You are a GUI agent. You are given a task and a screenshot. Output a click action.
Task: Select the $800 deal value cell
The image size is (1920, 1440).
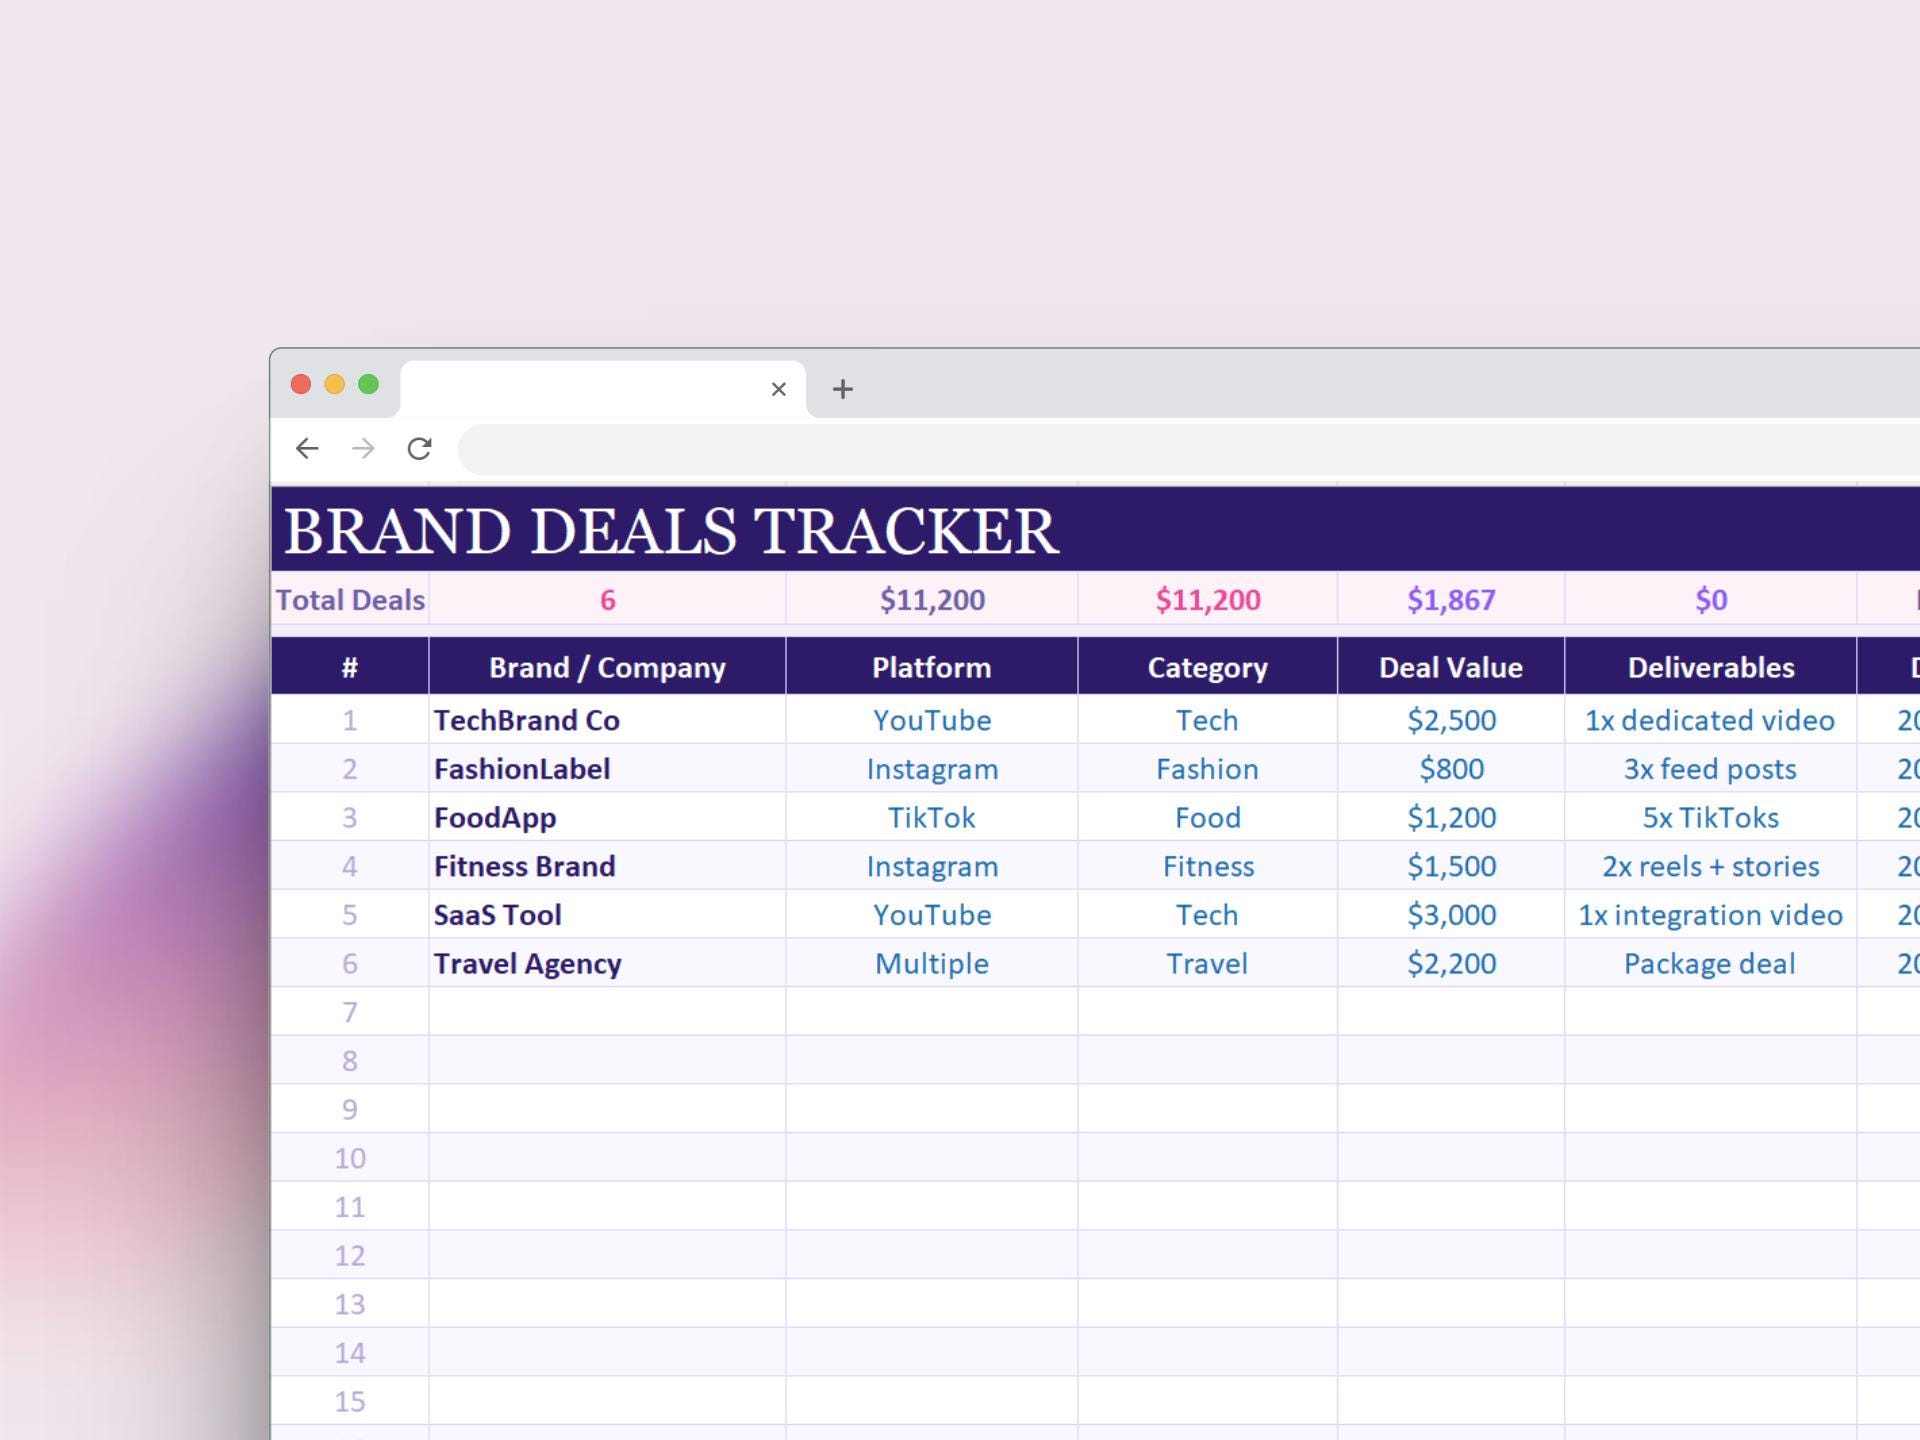click(1451, 769)
